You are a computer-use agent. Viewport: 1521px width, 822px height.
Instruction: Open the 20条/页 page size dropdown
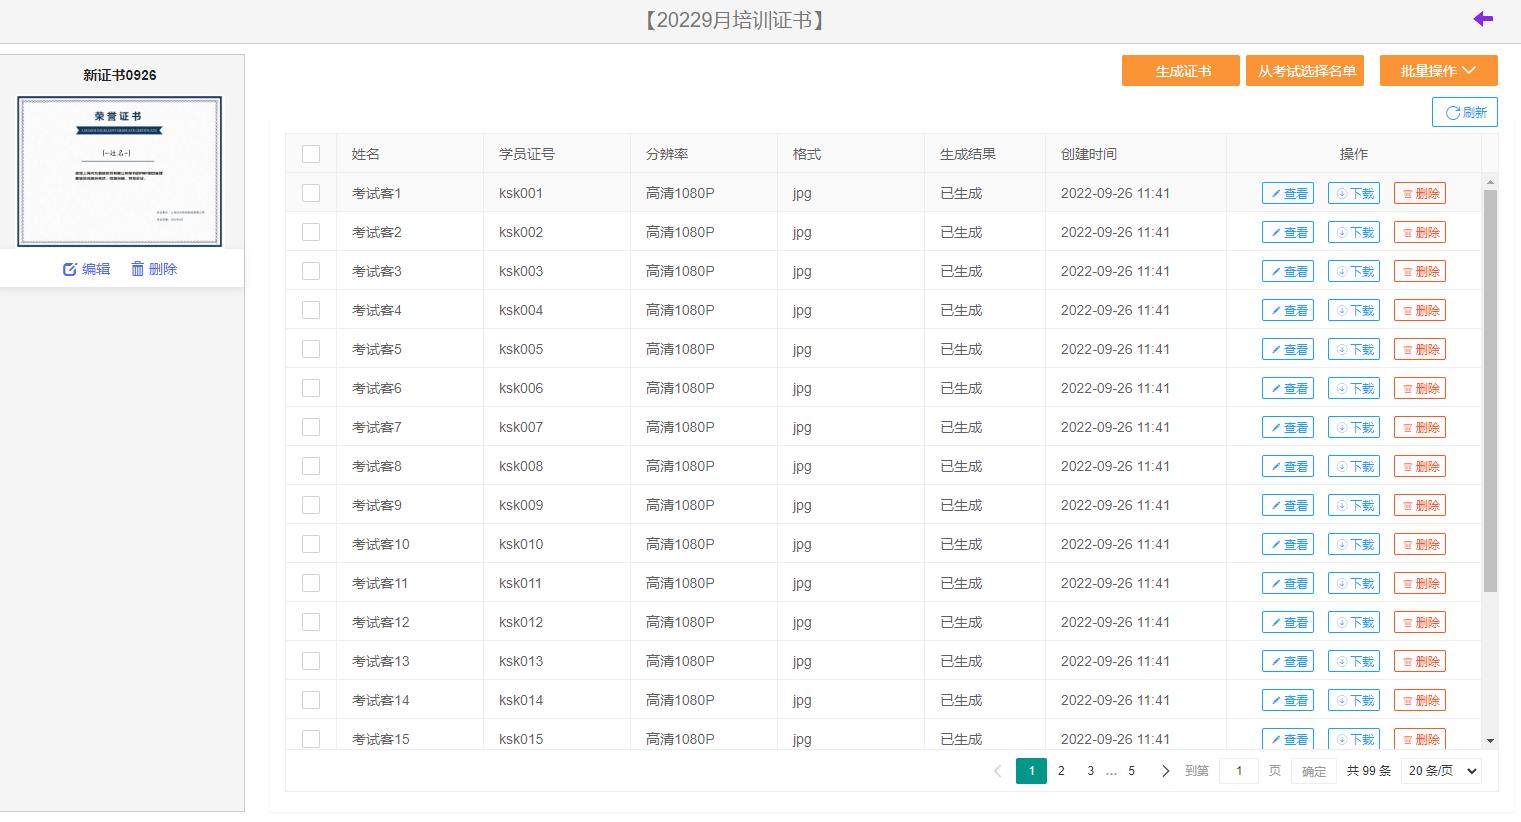(1442, 771)
